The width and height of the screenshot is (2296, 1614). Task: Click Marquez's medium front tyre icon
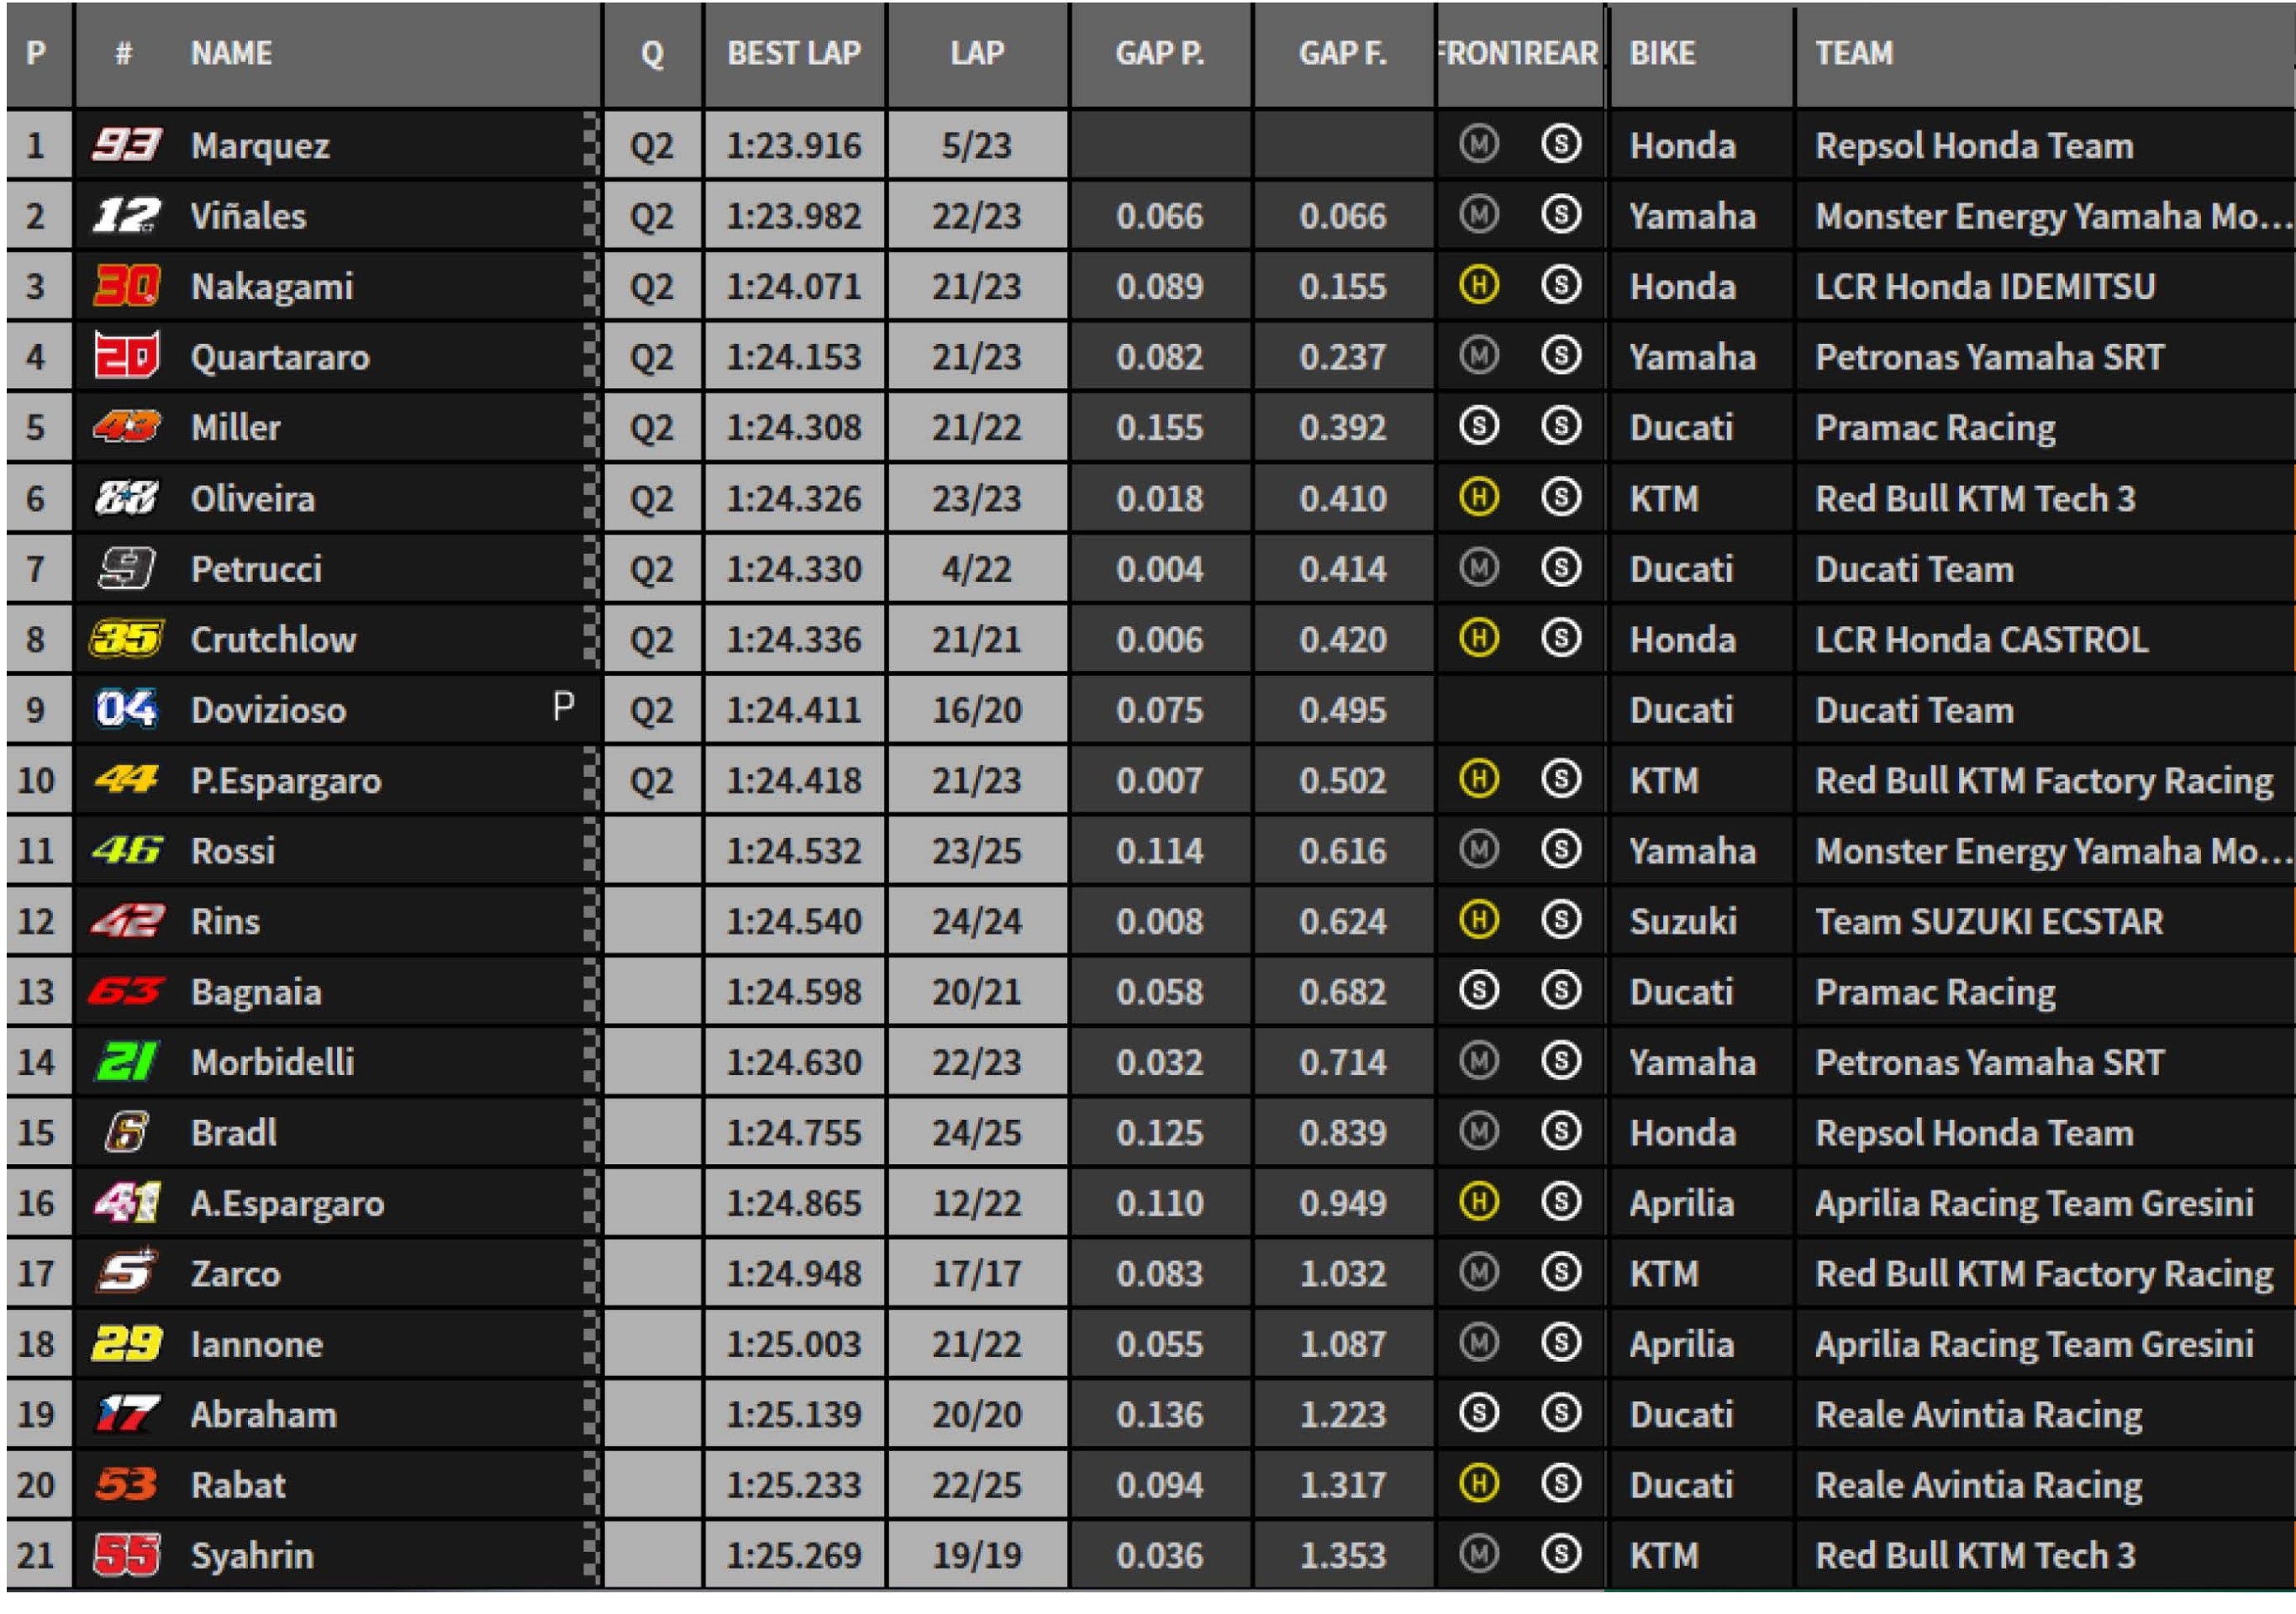(x=1479, y=145)
